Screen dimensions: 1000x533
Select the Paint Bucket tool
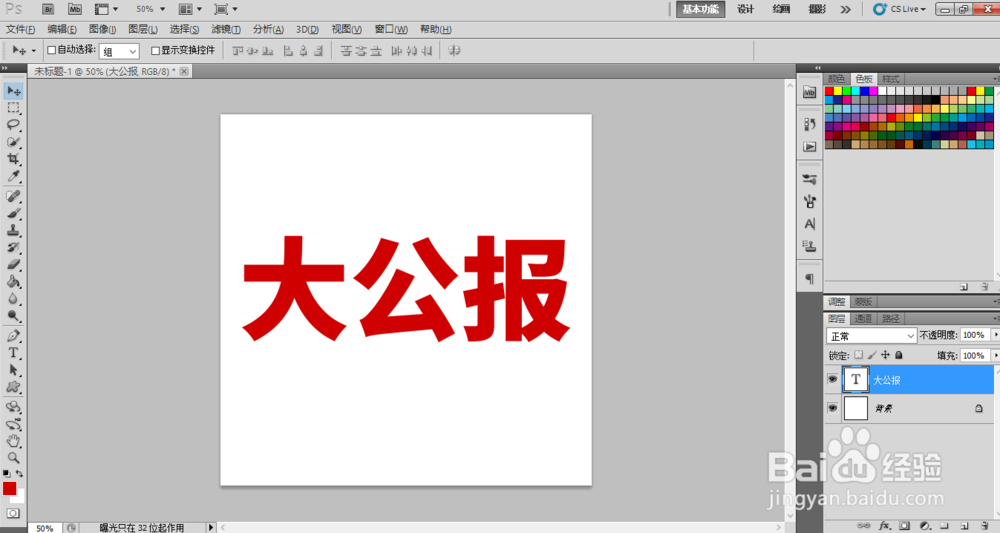(13, 281)
